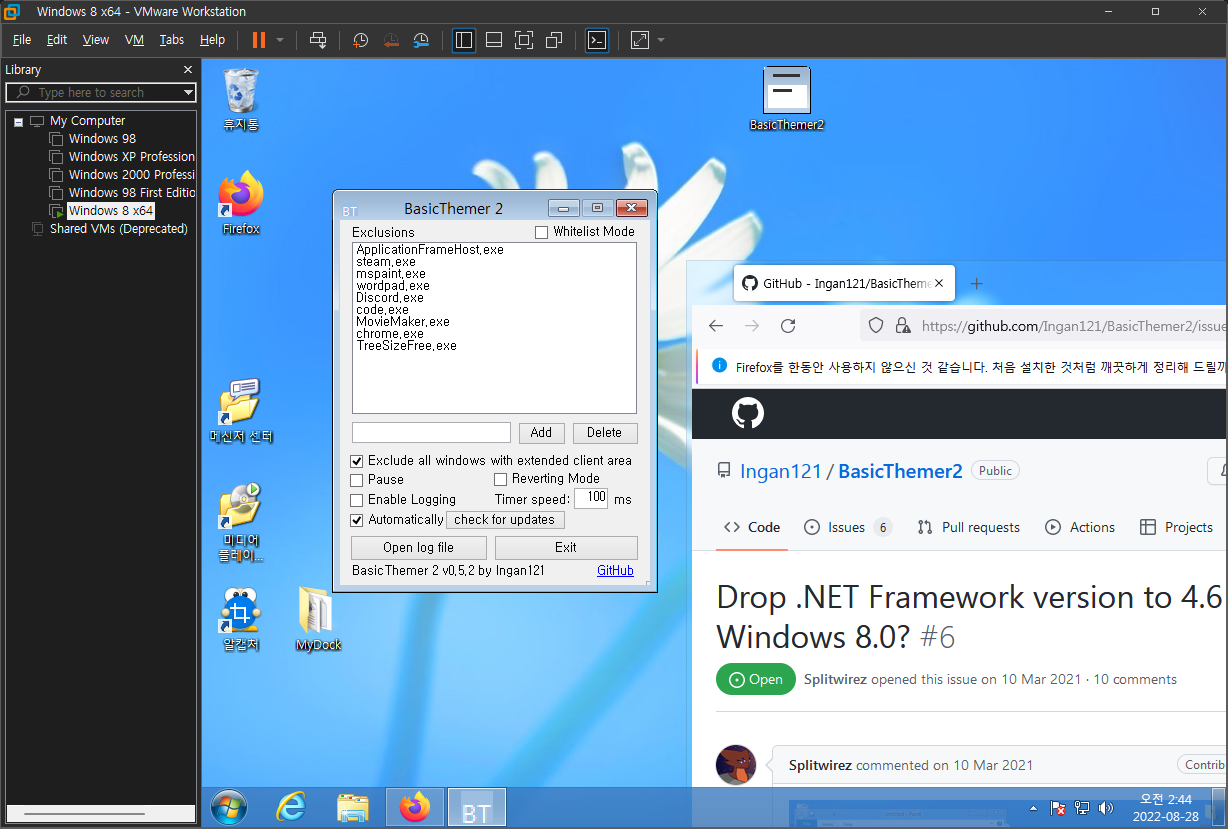The height and width of the screenshot is (829, 1228).
Task: Click the BasicThemer2 desktop icon
Action: pyautogui.click(x=787, y=99)
